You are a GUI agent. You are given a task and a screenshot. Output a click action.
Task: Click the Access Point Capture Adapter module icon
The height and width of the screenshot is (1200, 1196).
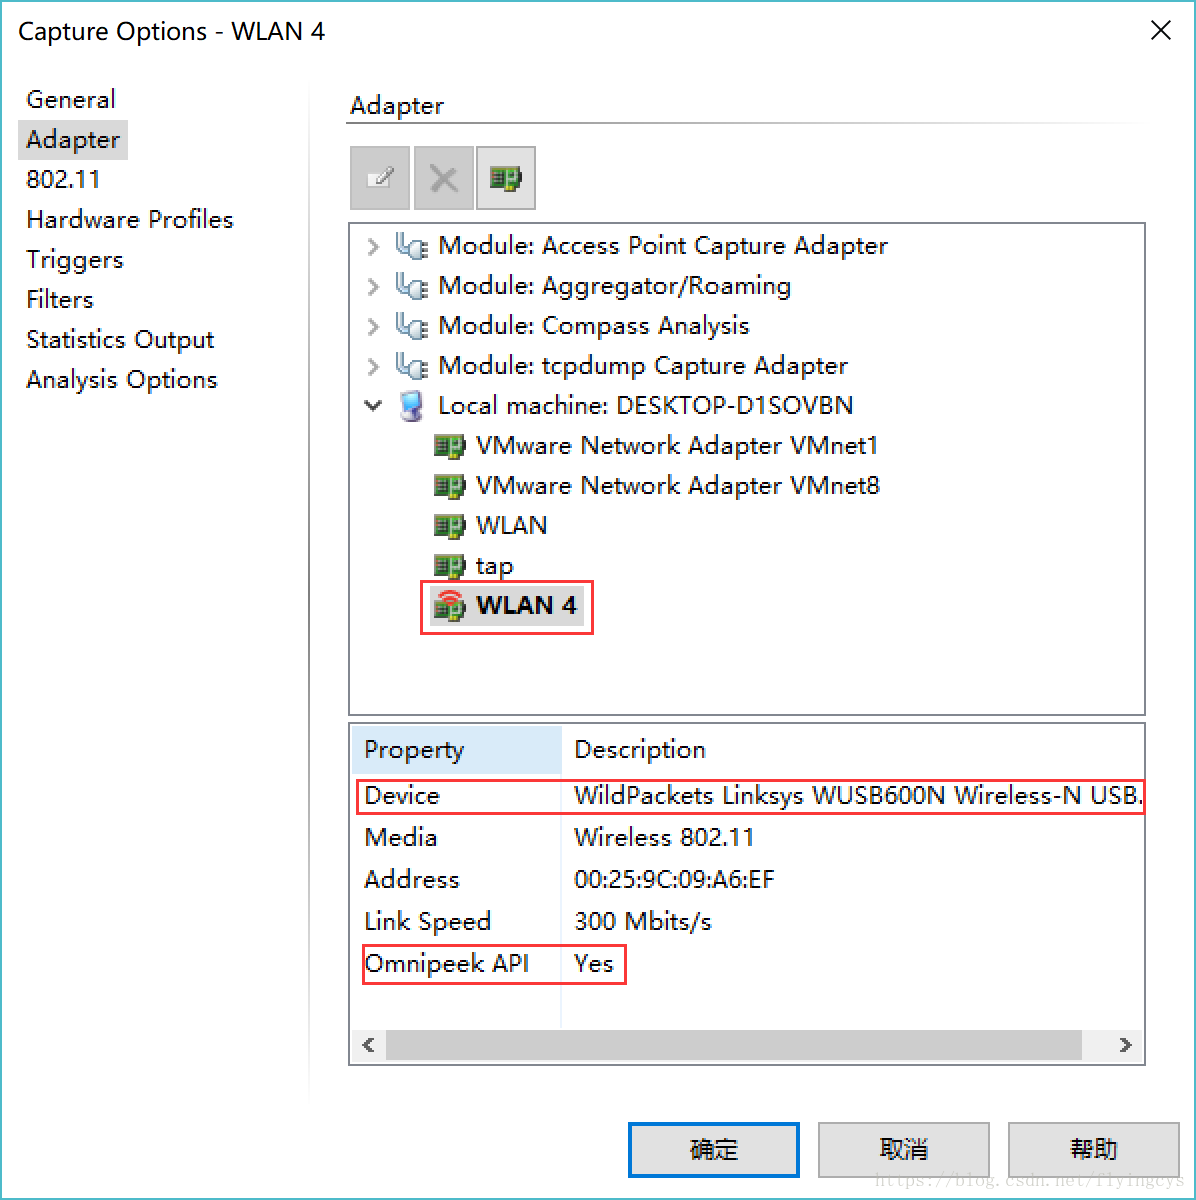[x=411, y=246]
